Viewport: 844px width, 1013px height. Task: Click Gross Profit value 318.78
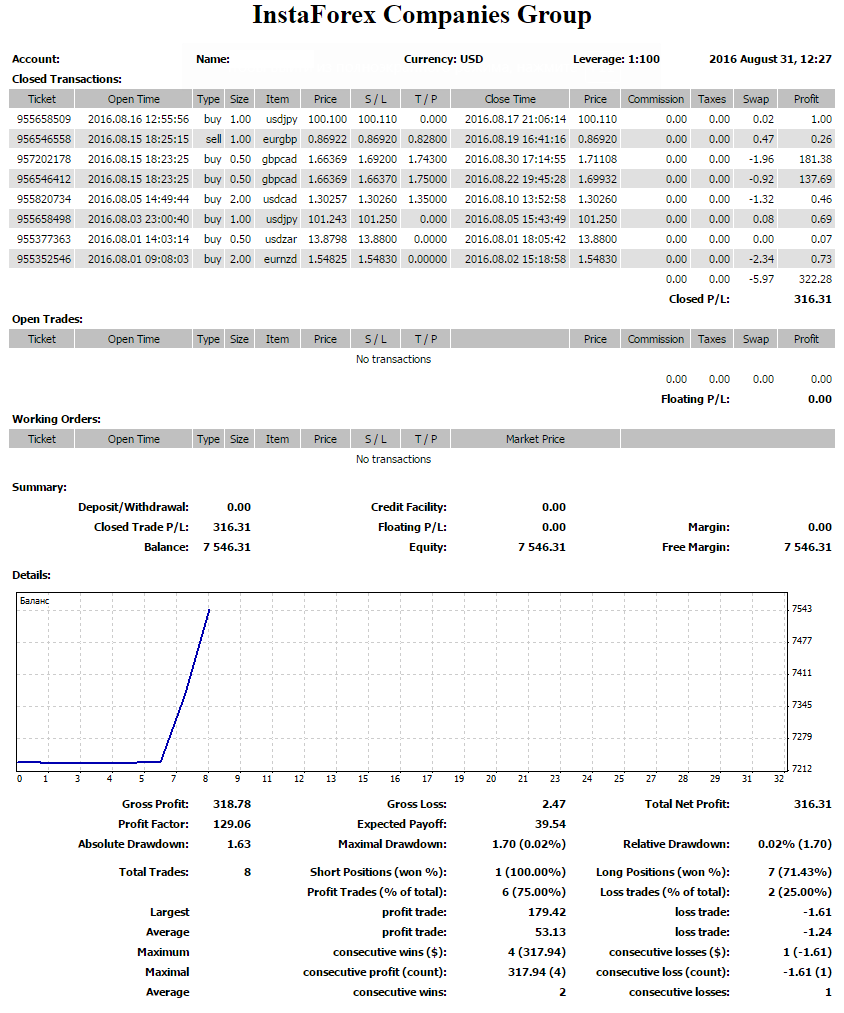[x=232, y=804]
